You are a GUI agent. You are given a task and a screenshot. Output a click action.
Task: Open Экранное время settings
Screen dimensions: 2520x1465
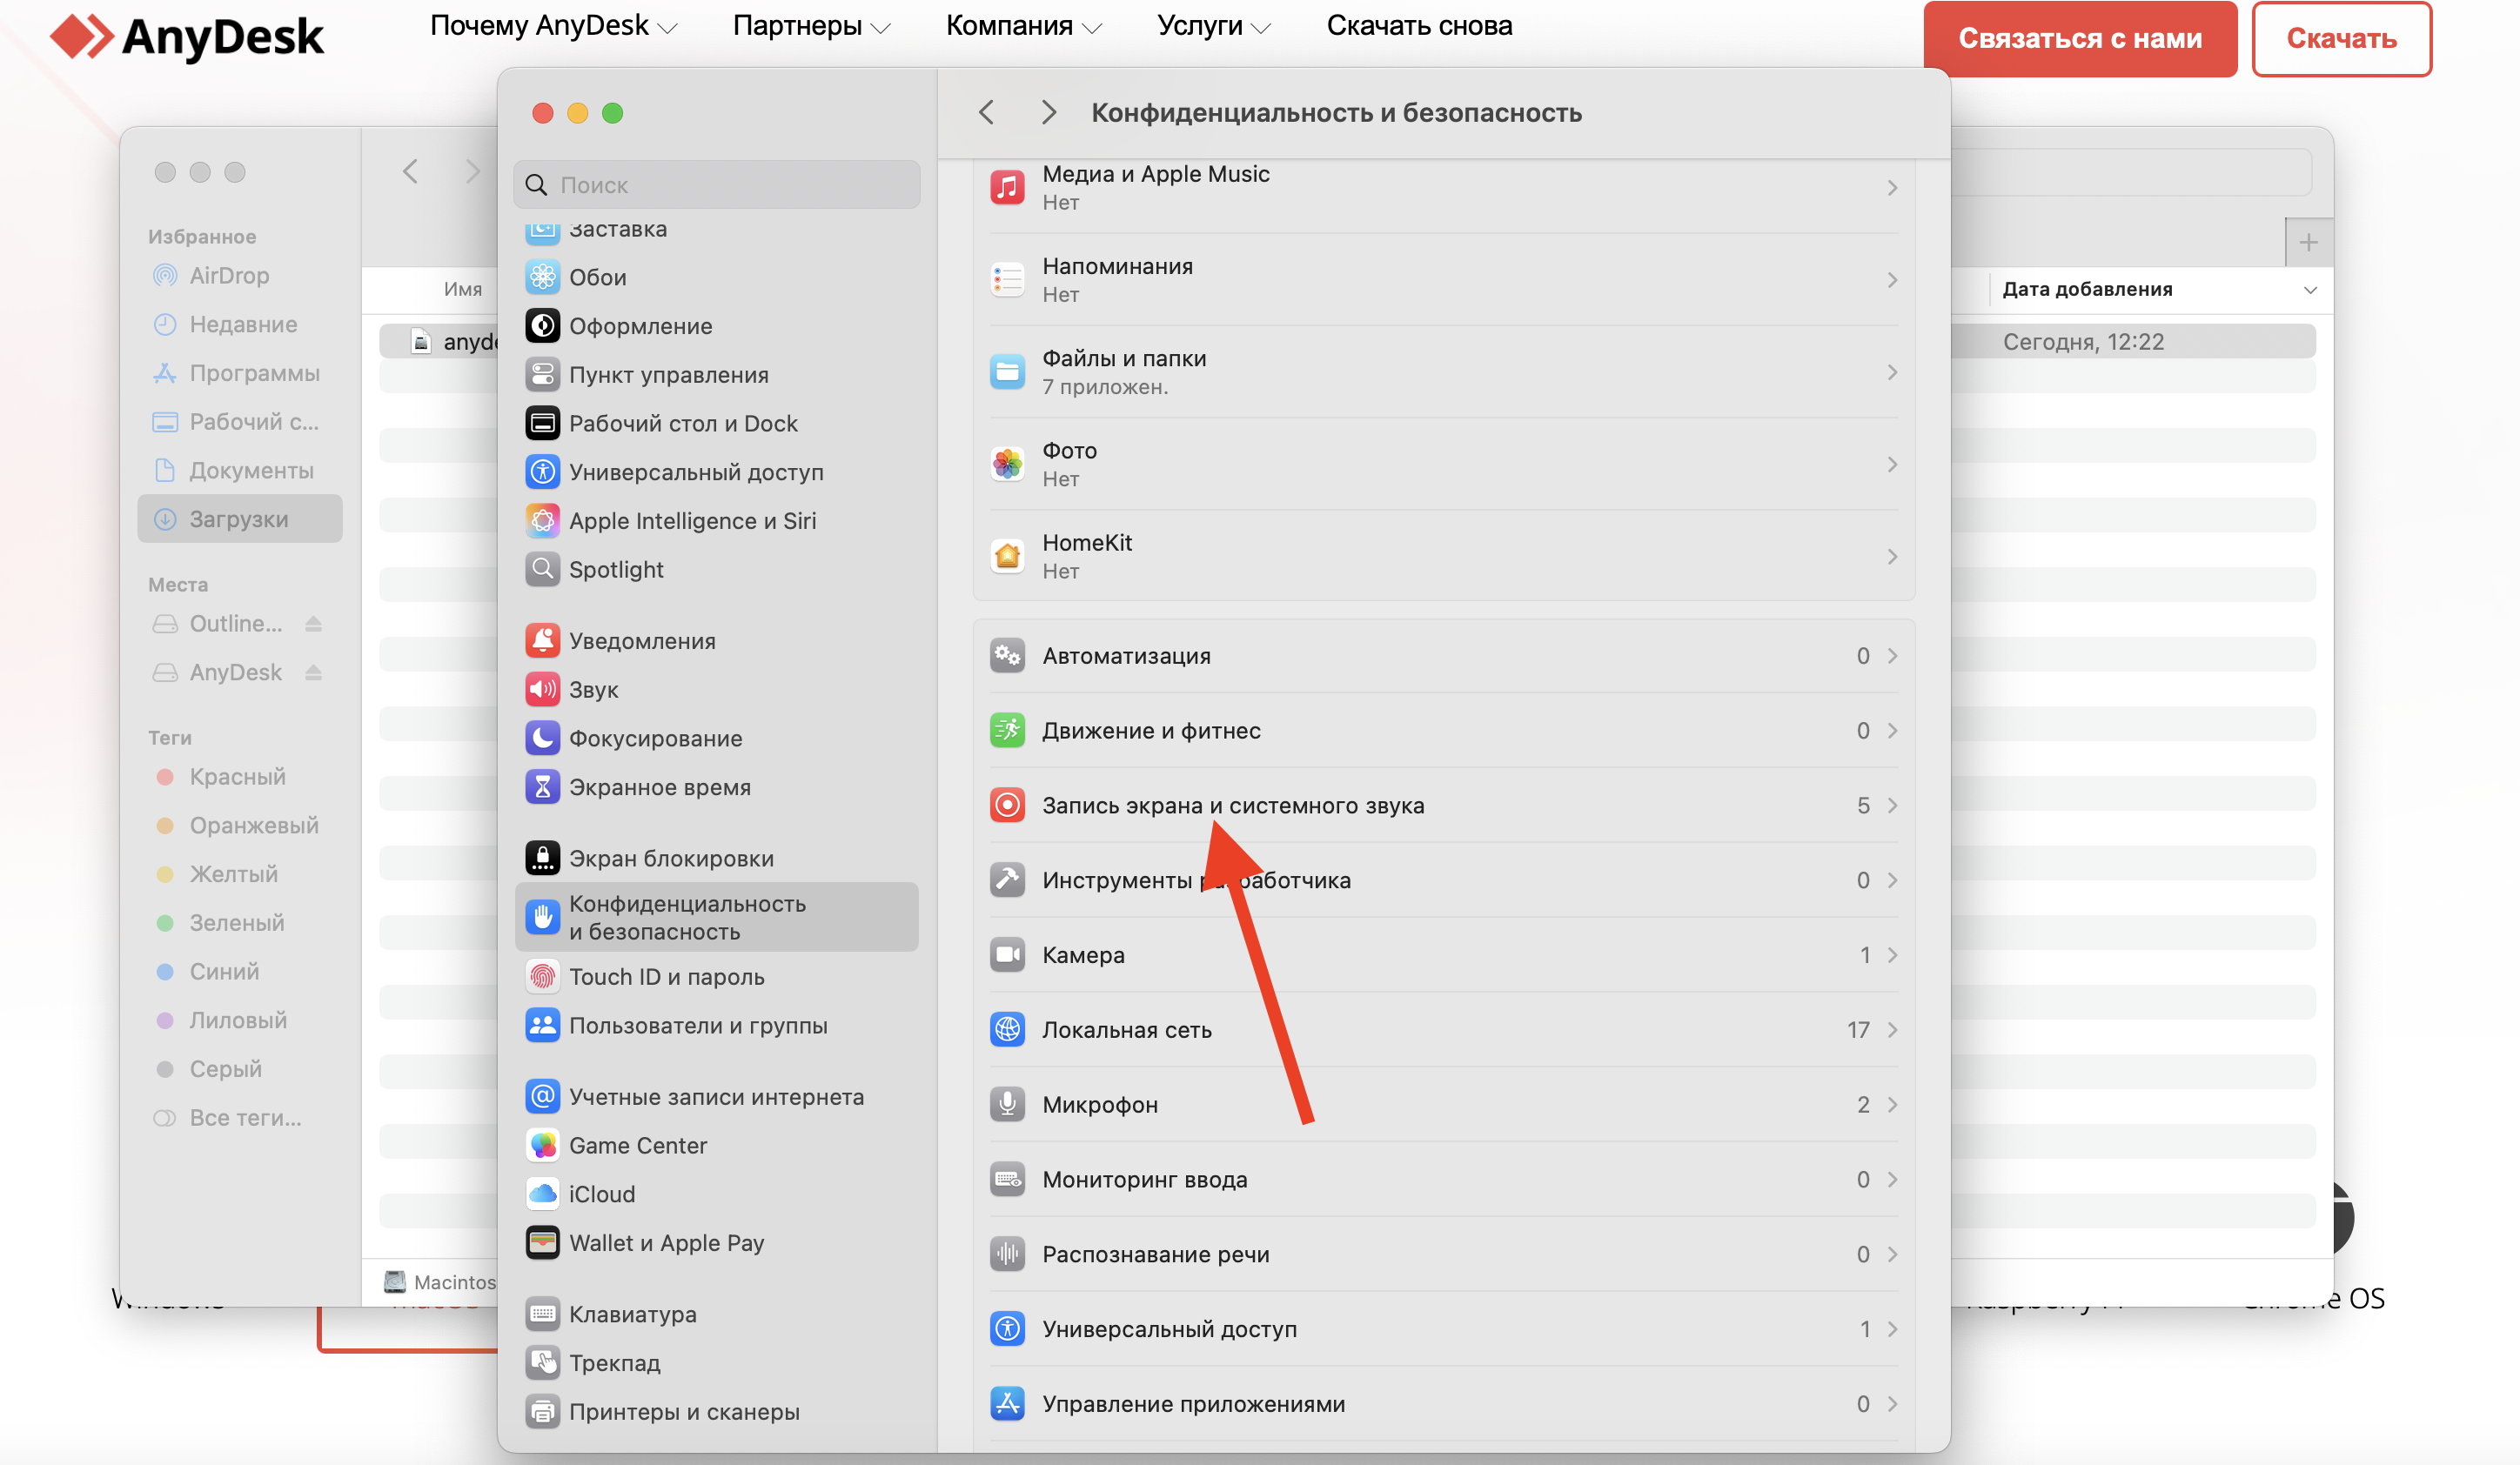pyautogui.click(x=716, y=788)
